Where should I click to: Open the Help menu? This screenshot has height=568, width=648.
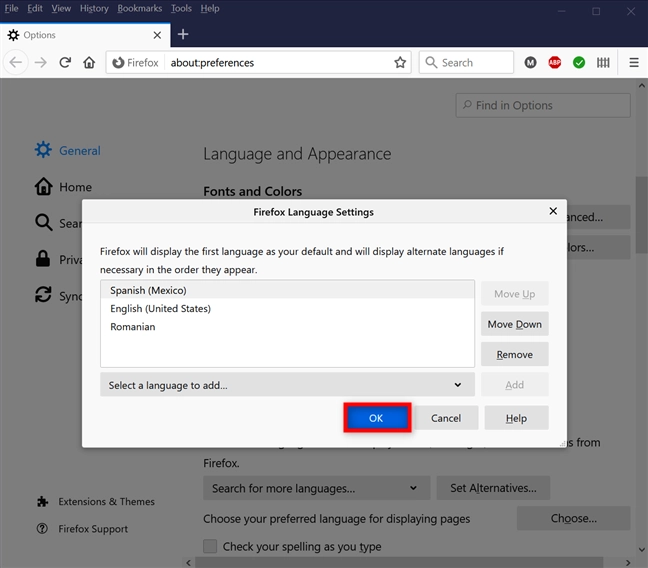tap(210, 8)
